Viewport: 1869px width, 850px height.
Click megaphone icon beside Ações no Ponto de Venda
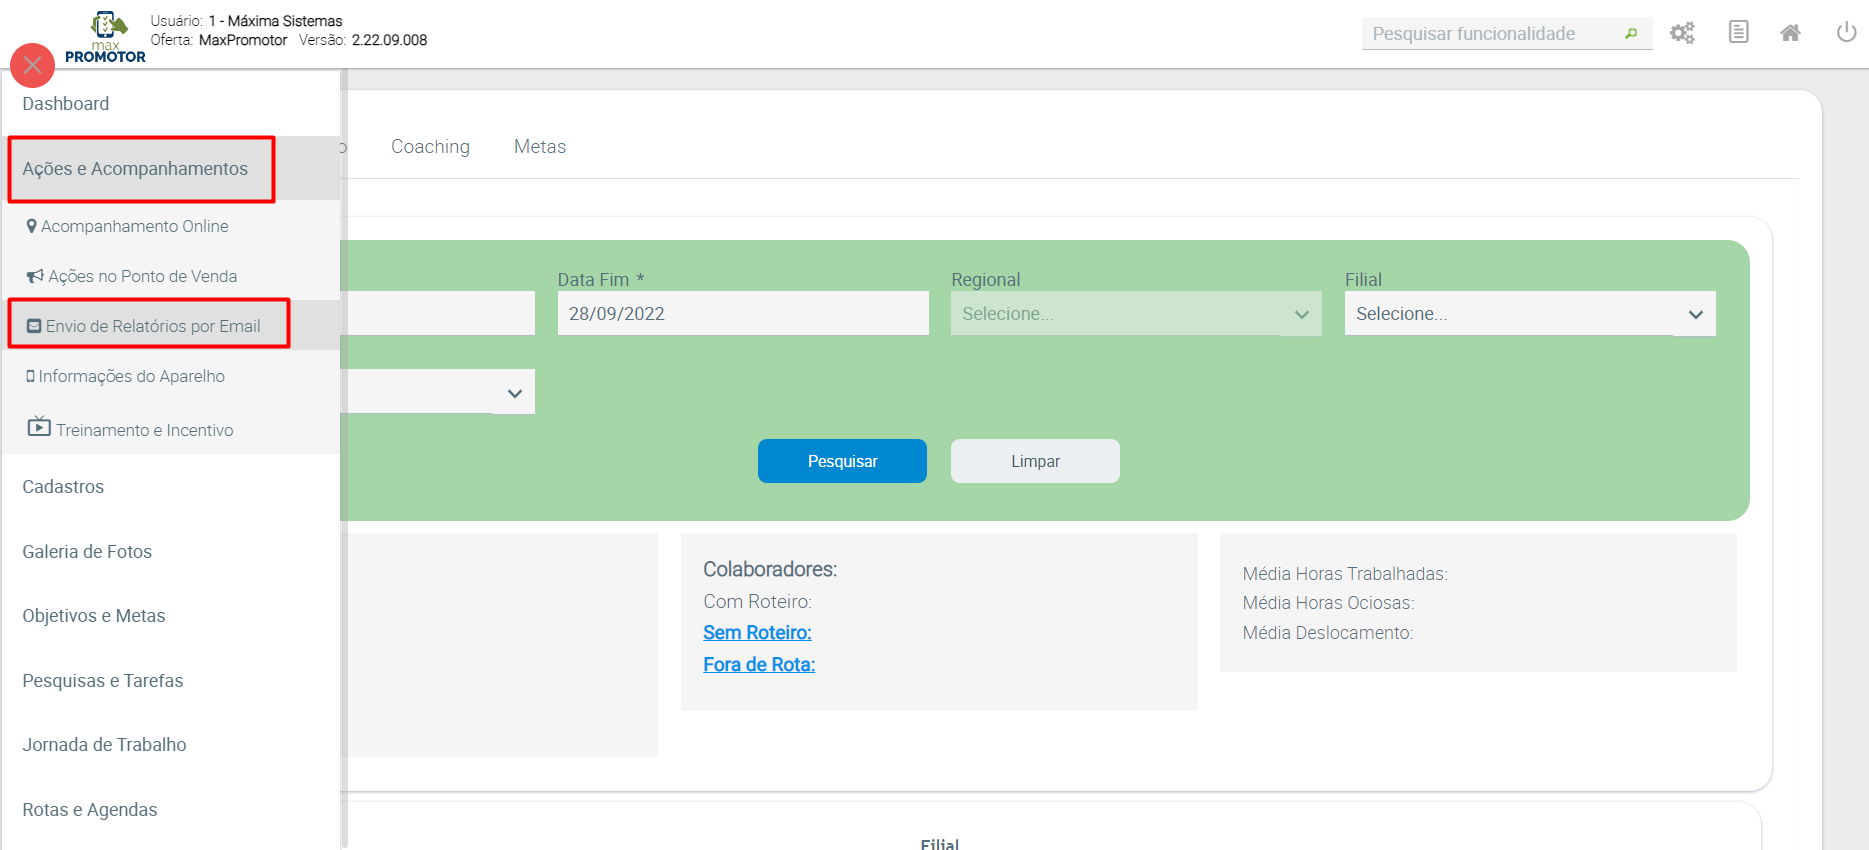(35, 276)
